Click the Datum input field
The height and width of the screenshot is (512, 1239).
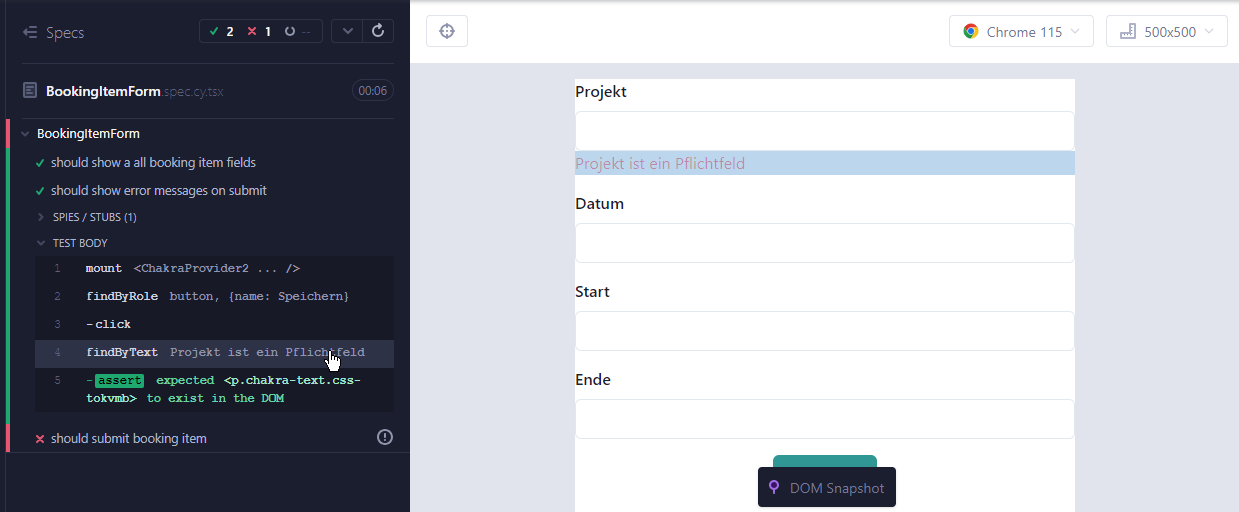coord(824,243)
